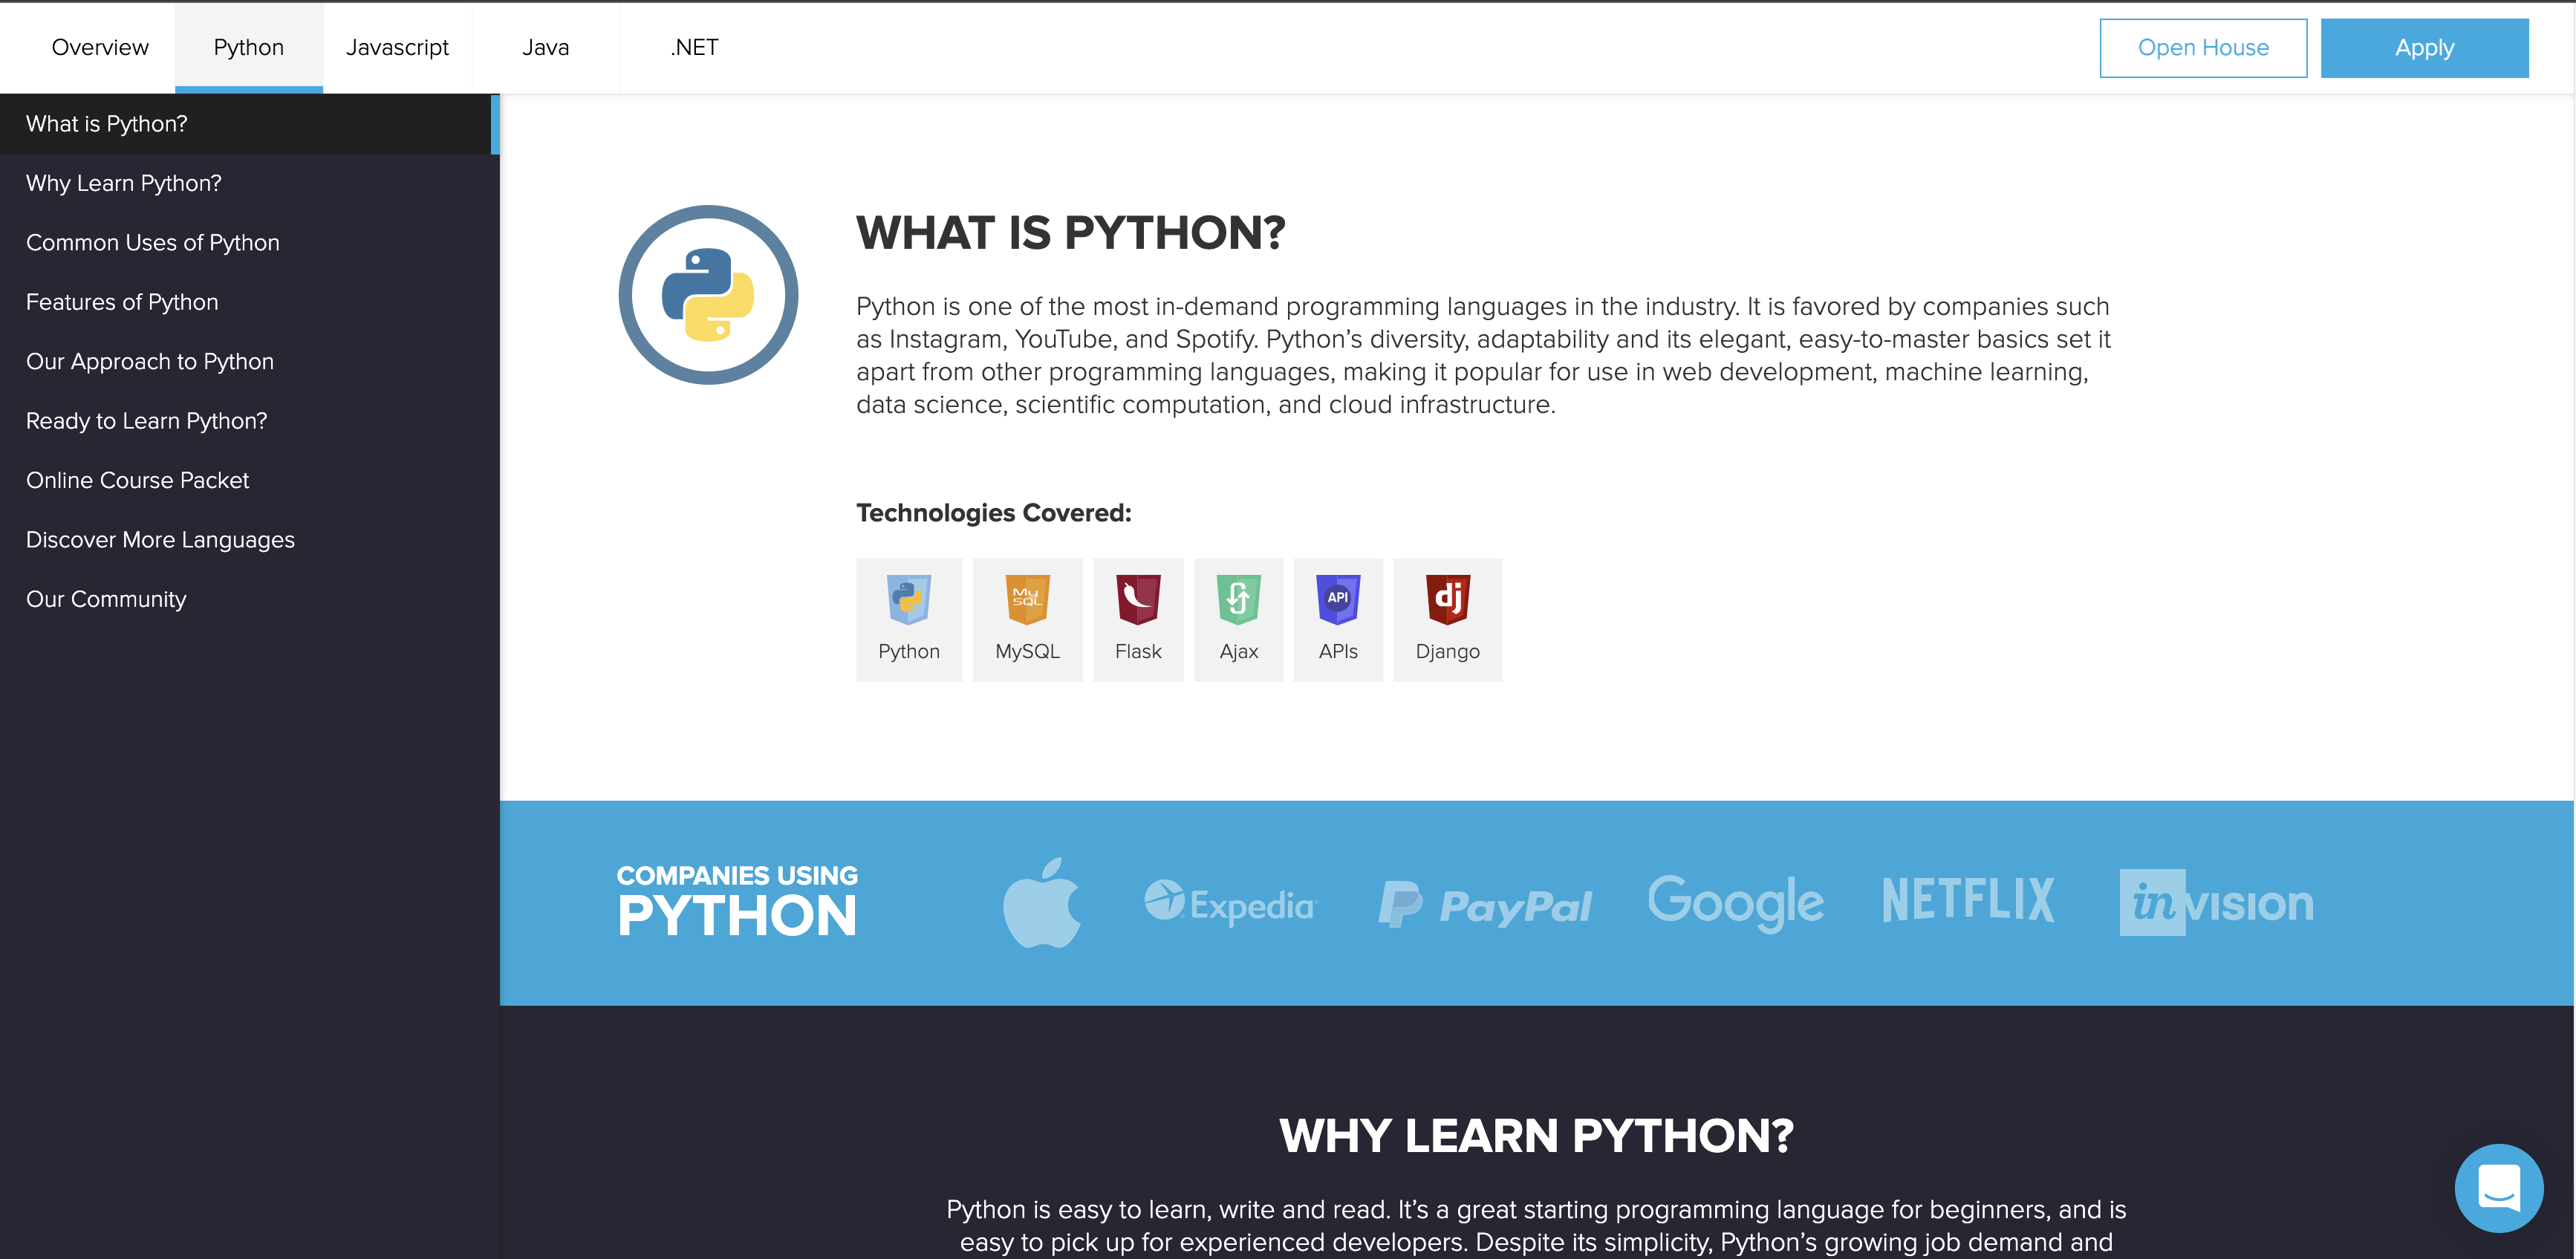The width and height of the screenshot is (2576, 1259).
Task: Click the Apple company logo
Action: tap(1041, 903)
